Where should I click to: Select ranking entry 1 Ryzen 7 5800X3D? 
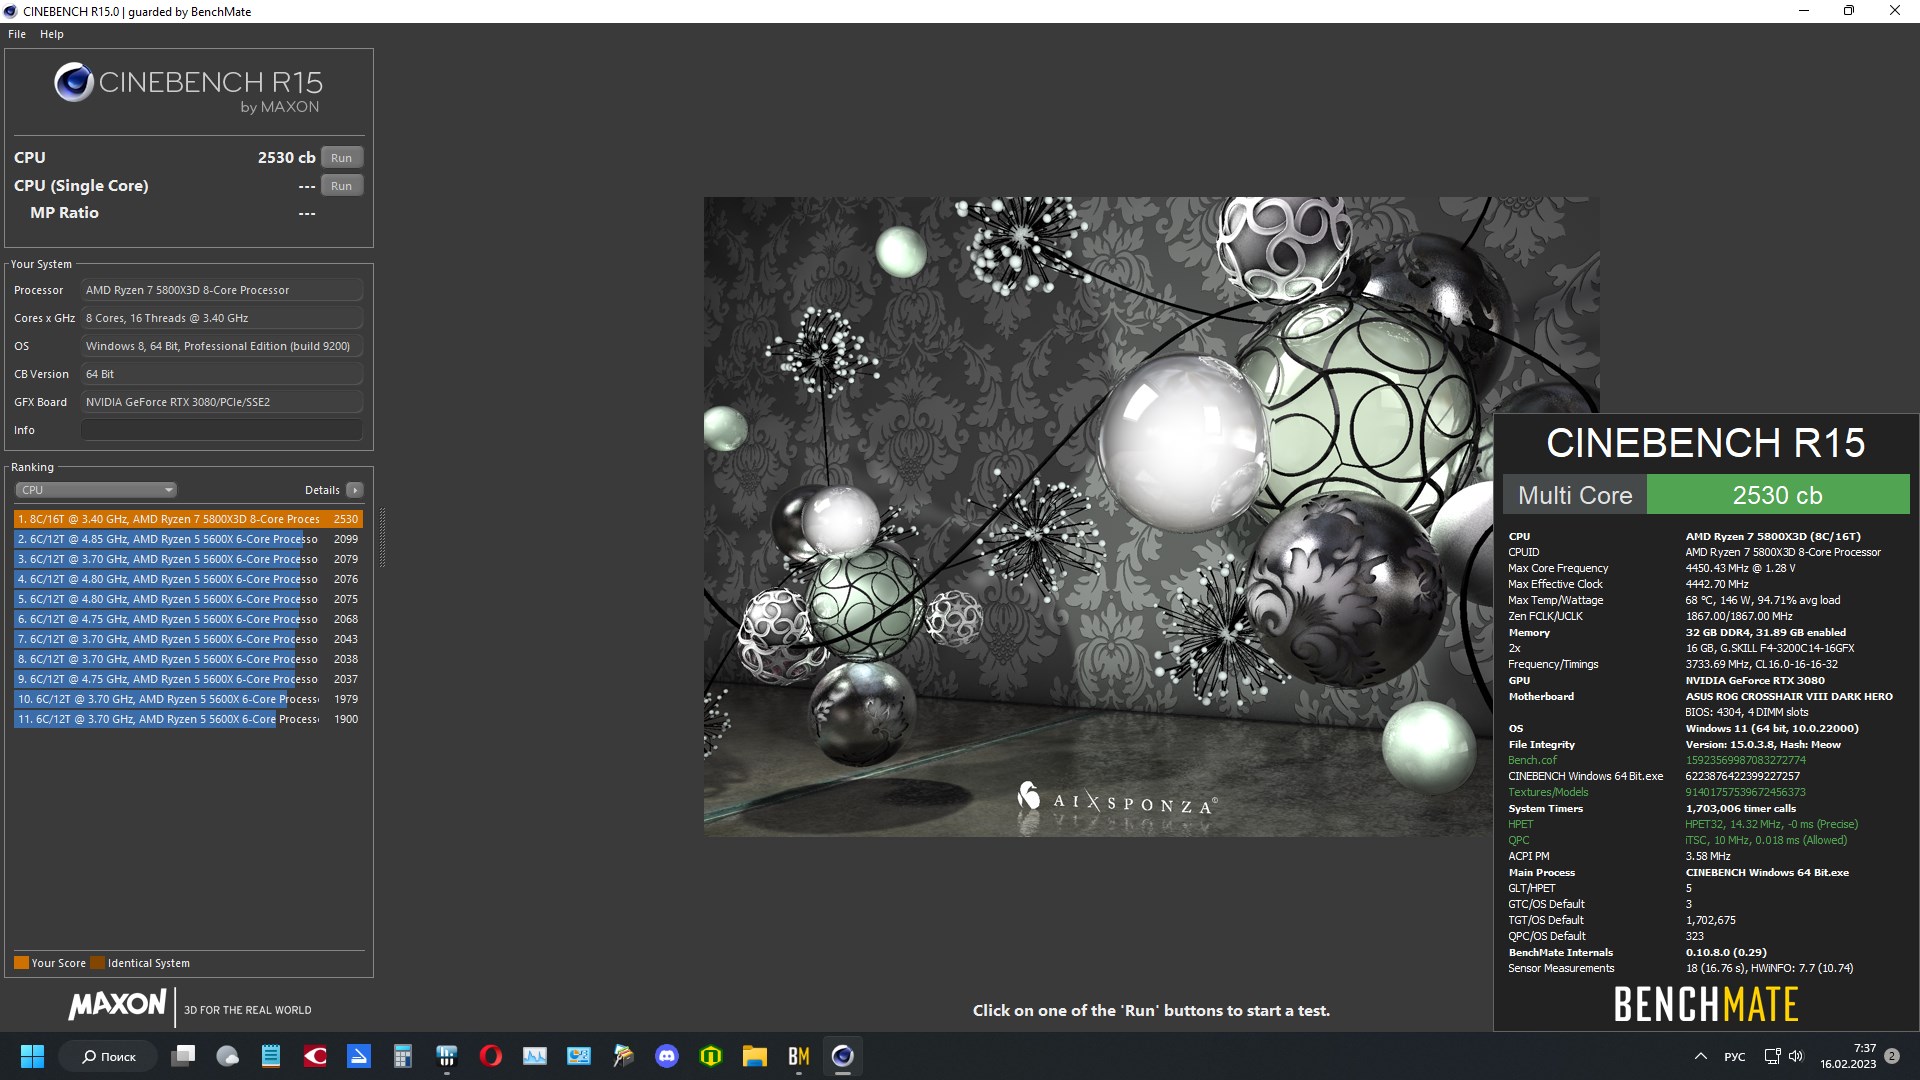[x=188, y=519]
